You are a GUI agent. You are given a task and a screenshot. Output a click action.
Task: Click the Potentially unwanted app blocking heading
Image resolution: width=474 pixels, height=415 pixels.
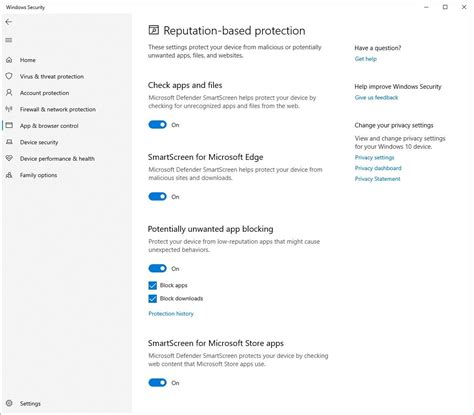click(210, 229)
